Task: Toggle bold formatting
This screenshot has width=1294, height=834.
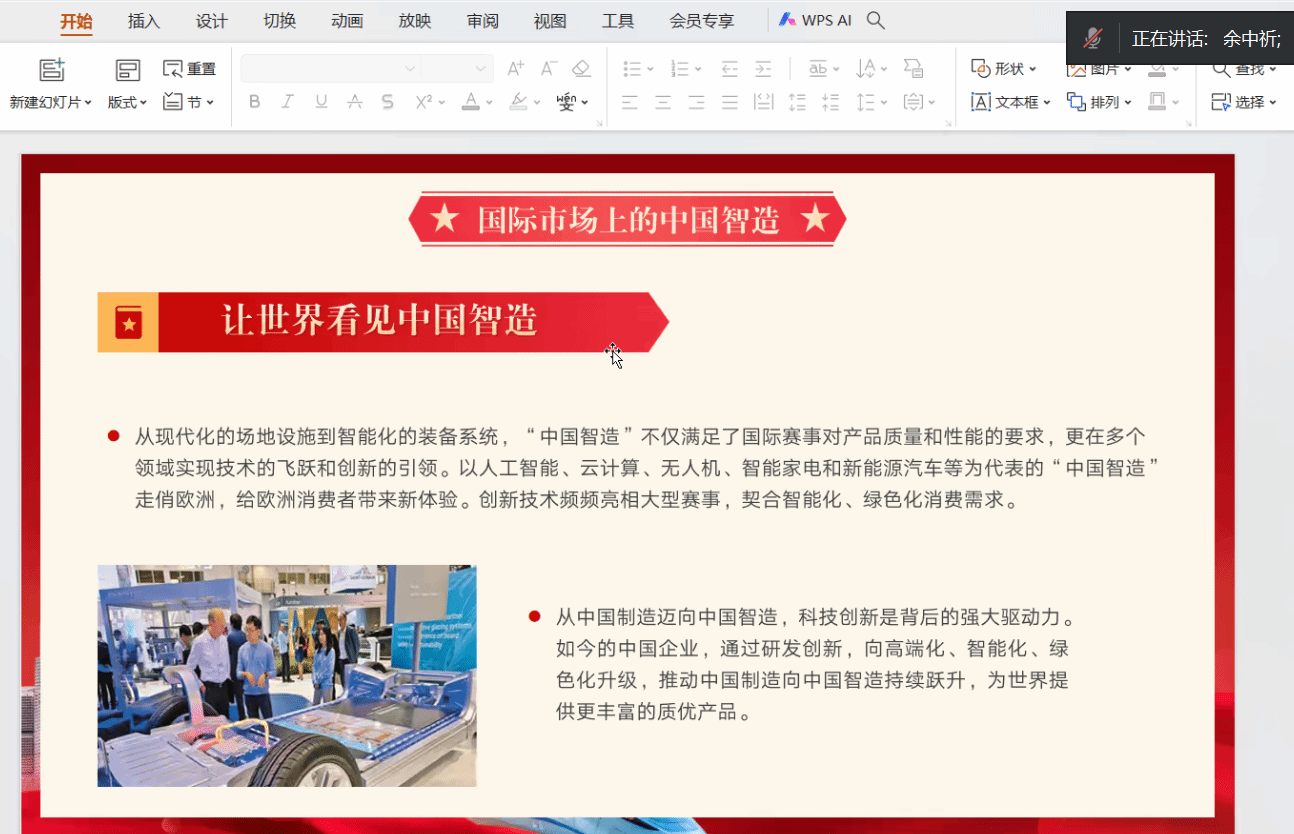Action: pos(254,102)
